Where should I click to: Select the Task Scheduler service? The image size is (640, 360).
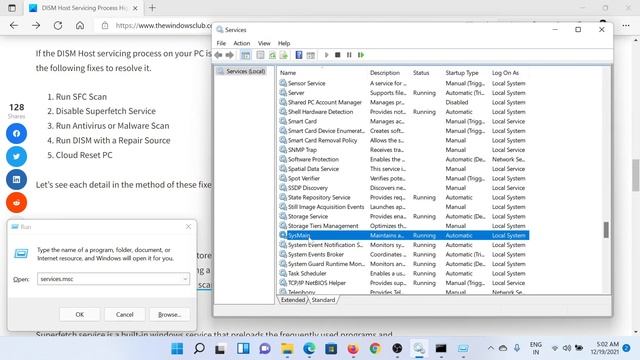pos(404,273)
